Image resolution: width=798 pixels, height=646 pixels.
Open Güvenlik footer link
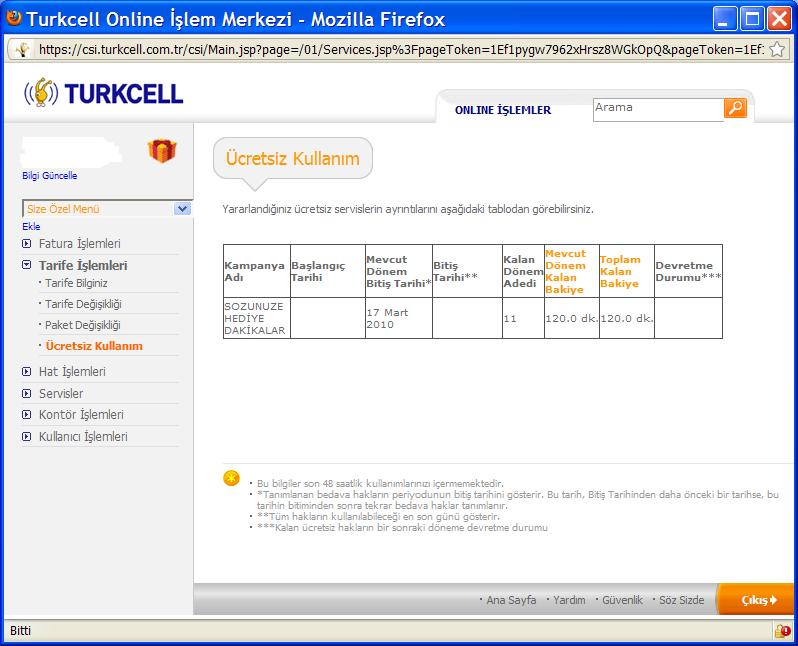(x=622, y=600)
